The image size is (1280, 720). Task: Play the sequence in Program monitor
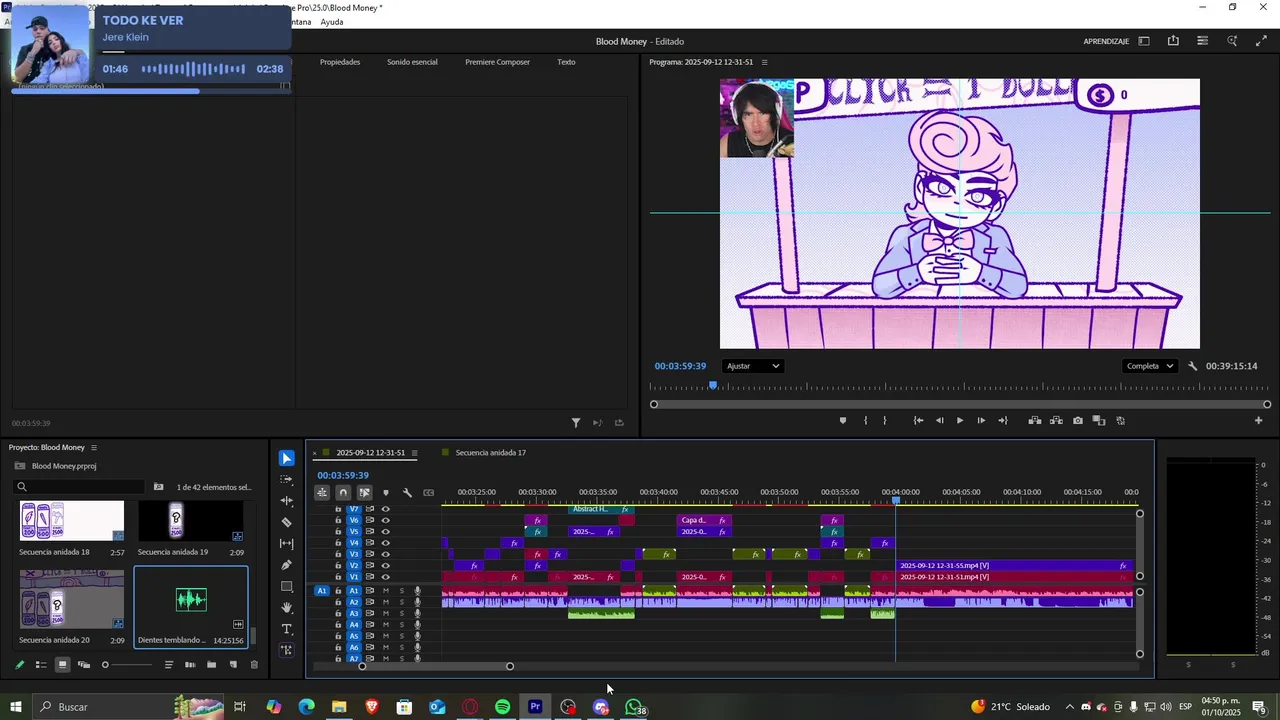(960, 421)
